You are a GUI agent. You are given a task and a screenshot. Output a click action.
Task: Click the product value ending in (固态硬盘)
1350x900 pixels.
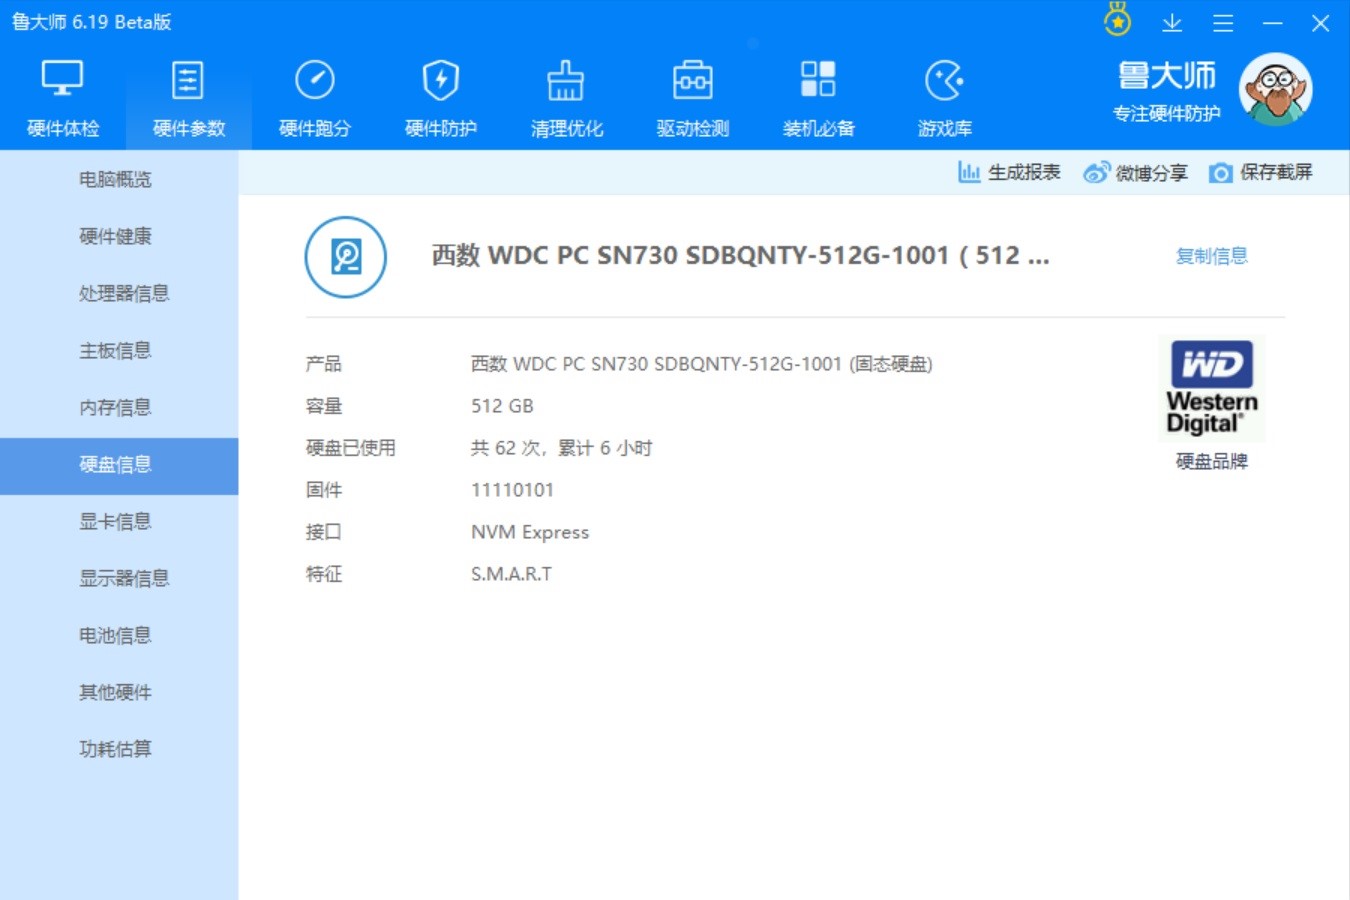click(x=701, y=364)
